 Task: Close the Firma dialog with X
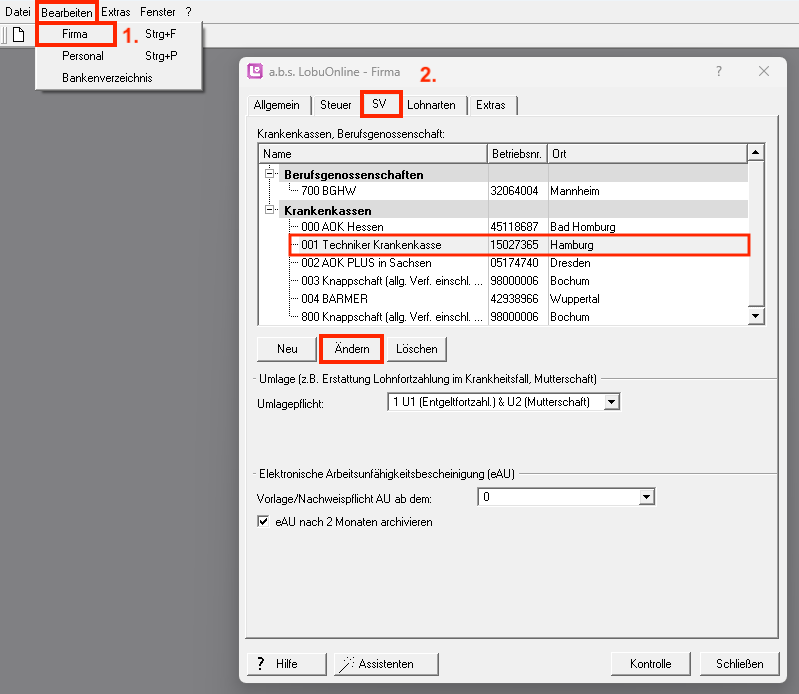[x=764, y=72]
